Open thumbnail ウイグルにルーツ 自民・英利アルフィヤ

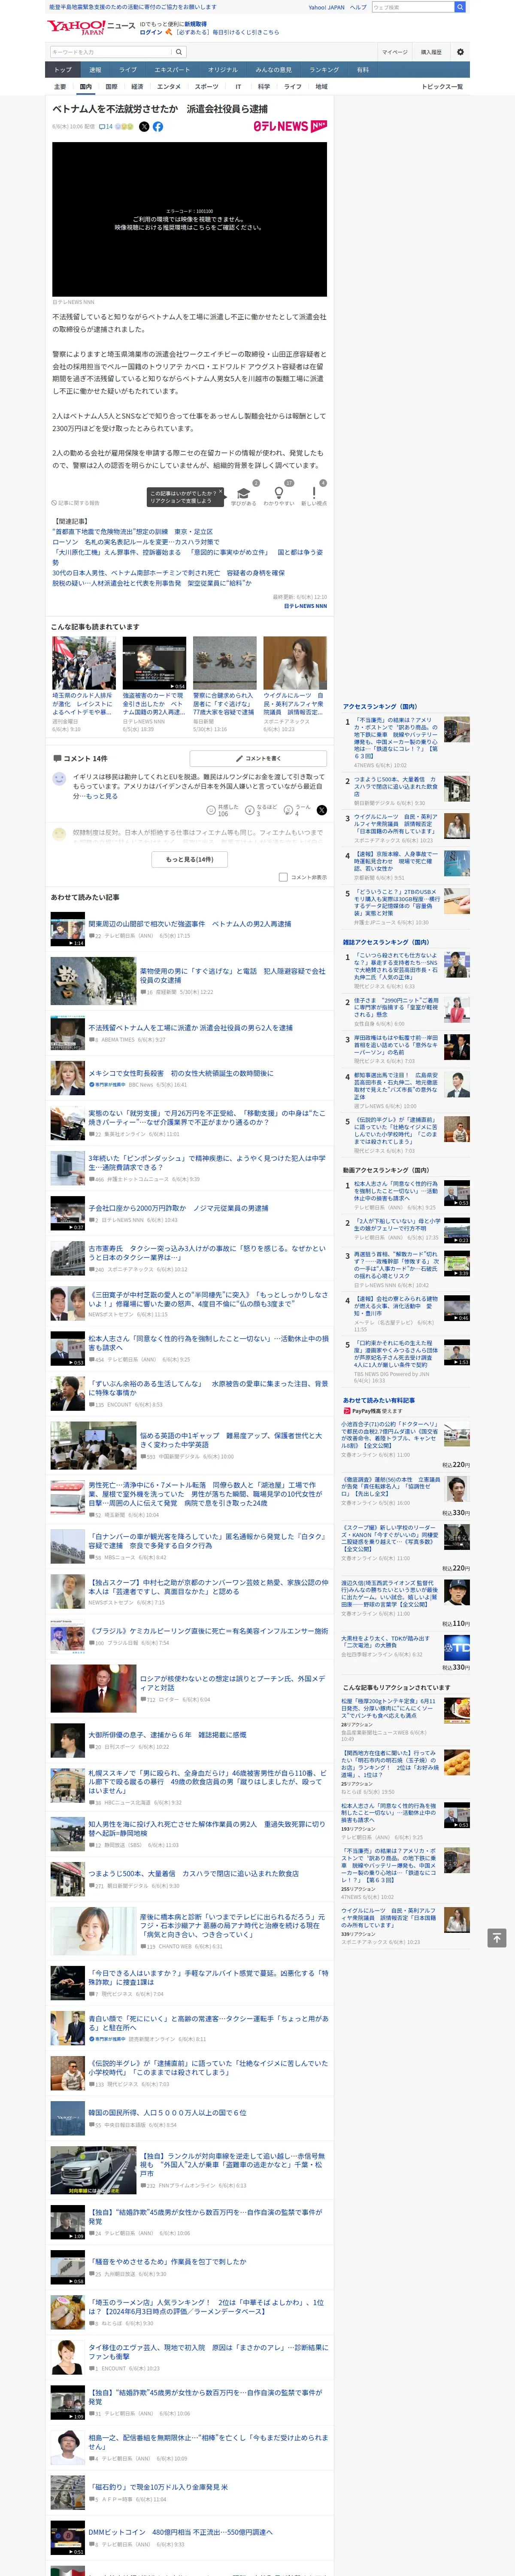coord(295,662)
